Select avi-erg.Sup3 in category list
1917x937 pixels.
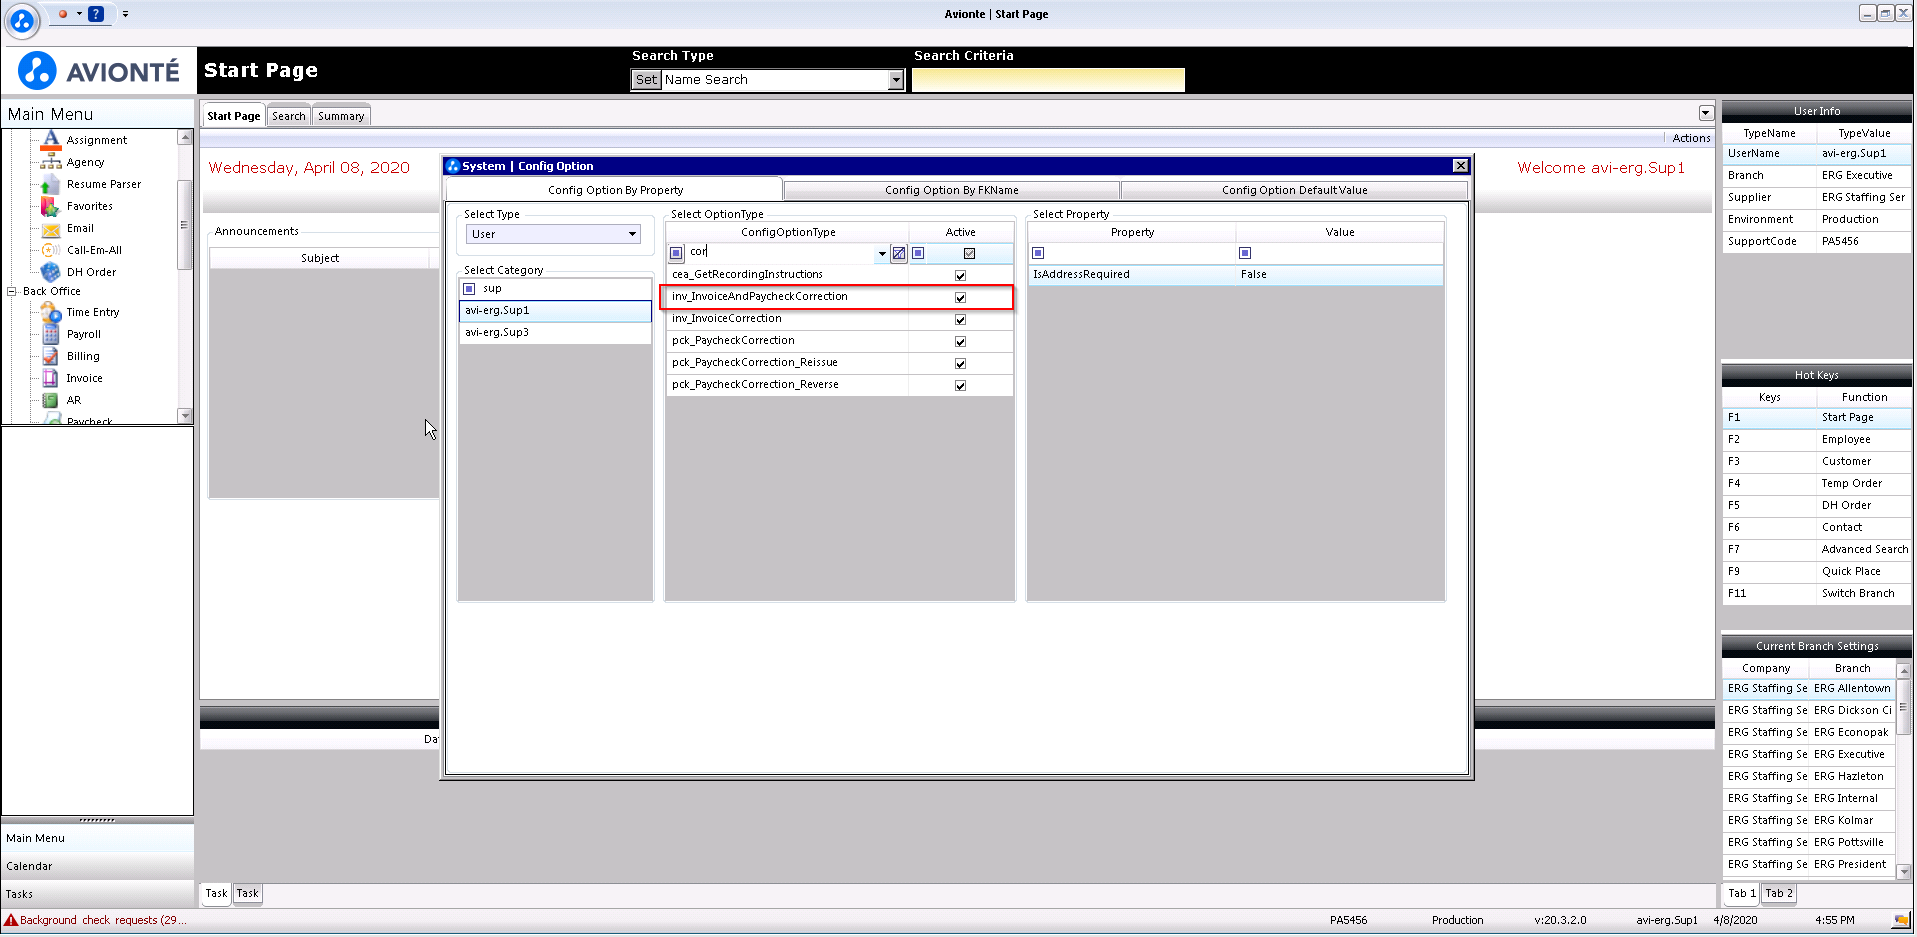tap(555, 333)
